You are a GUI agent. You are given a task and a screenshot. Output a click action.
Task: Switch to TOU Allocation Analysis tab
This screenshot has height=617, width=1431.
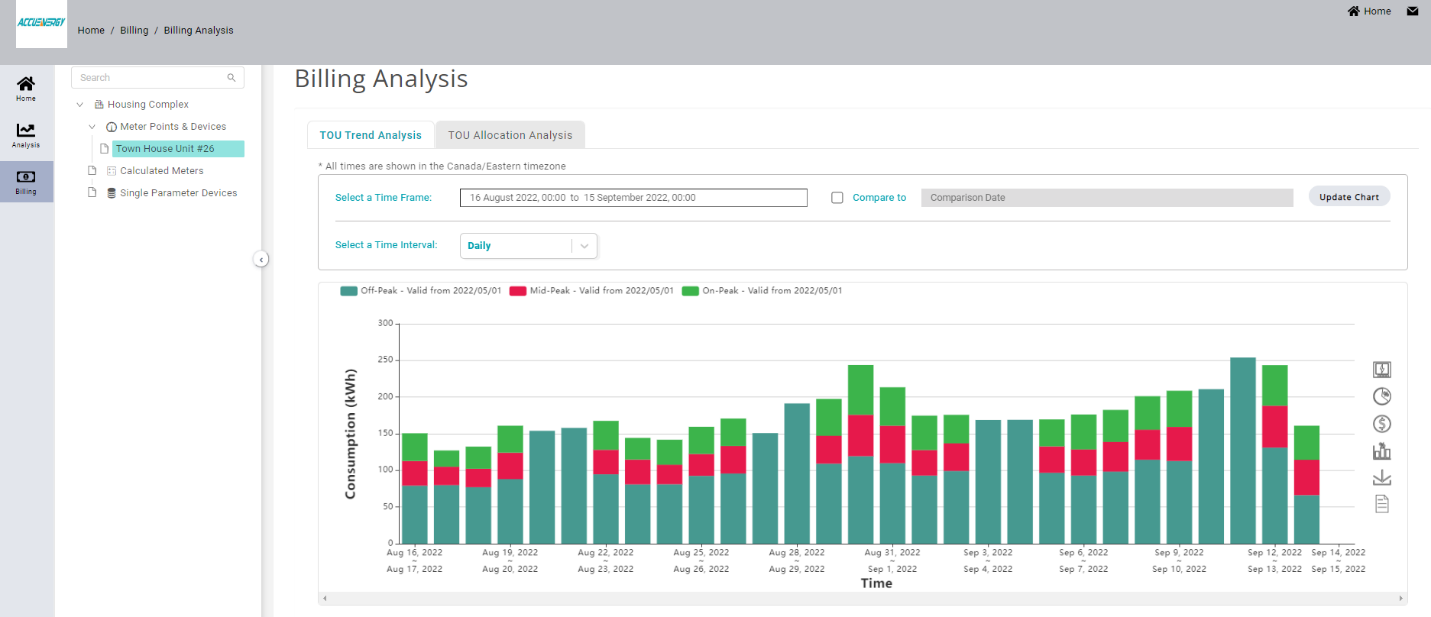click(x=510, y=135)
